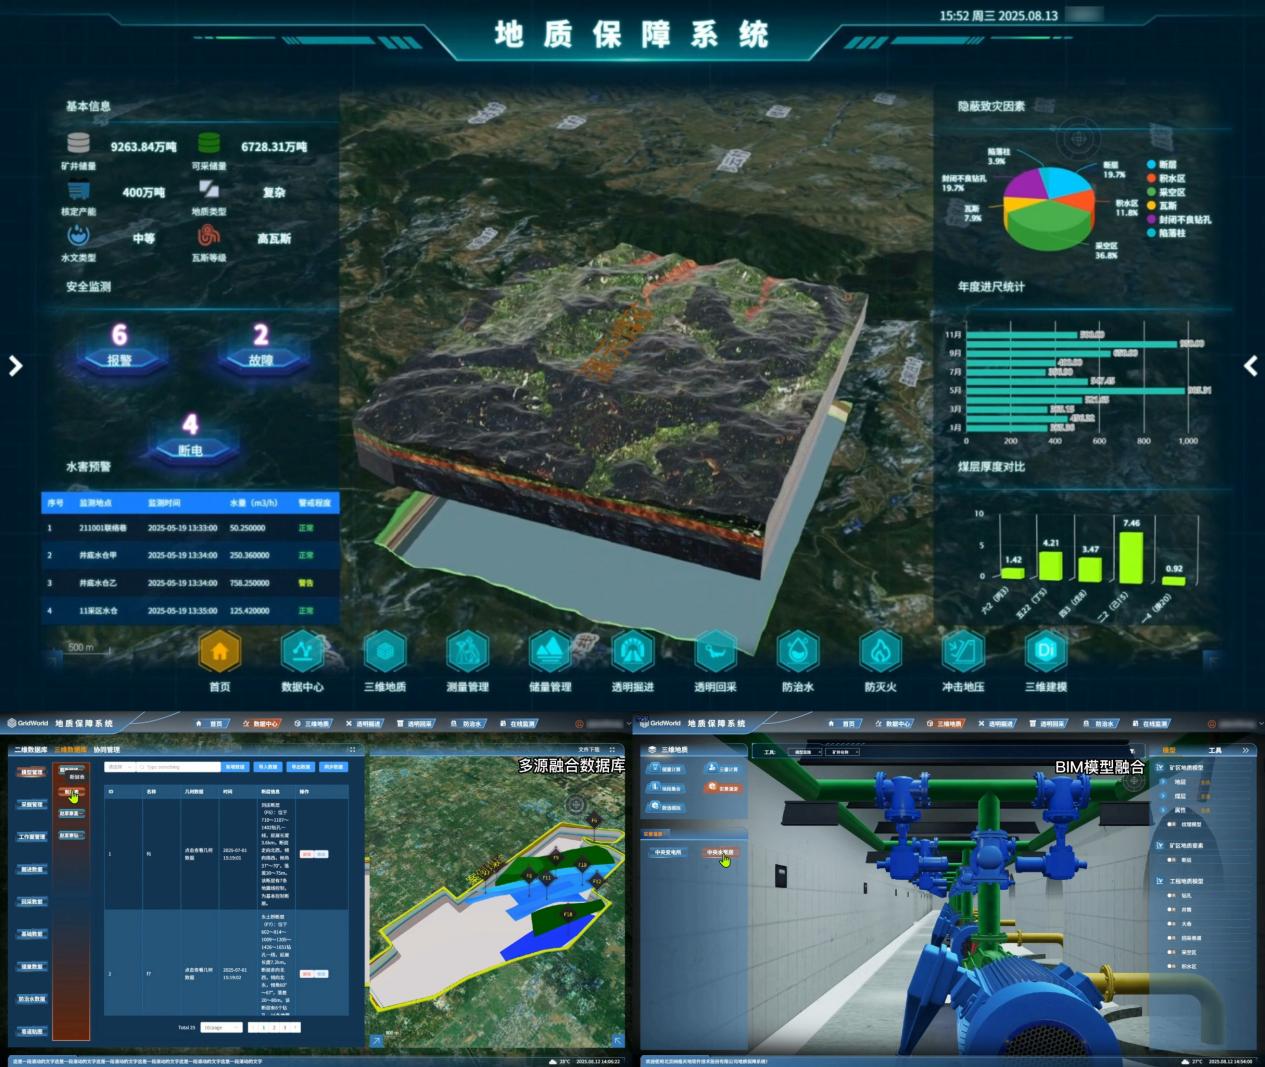
Task: Expand the left side panel arrow
Action: (15, 366)
